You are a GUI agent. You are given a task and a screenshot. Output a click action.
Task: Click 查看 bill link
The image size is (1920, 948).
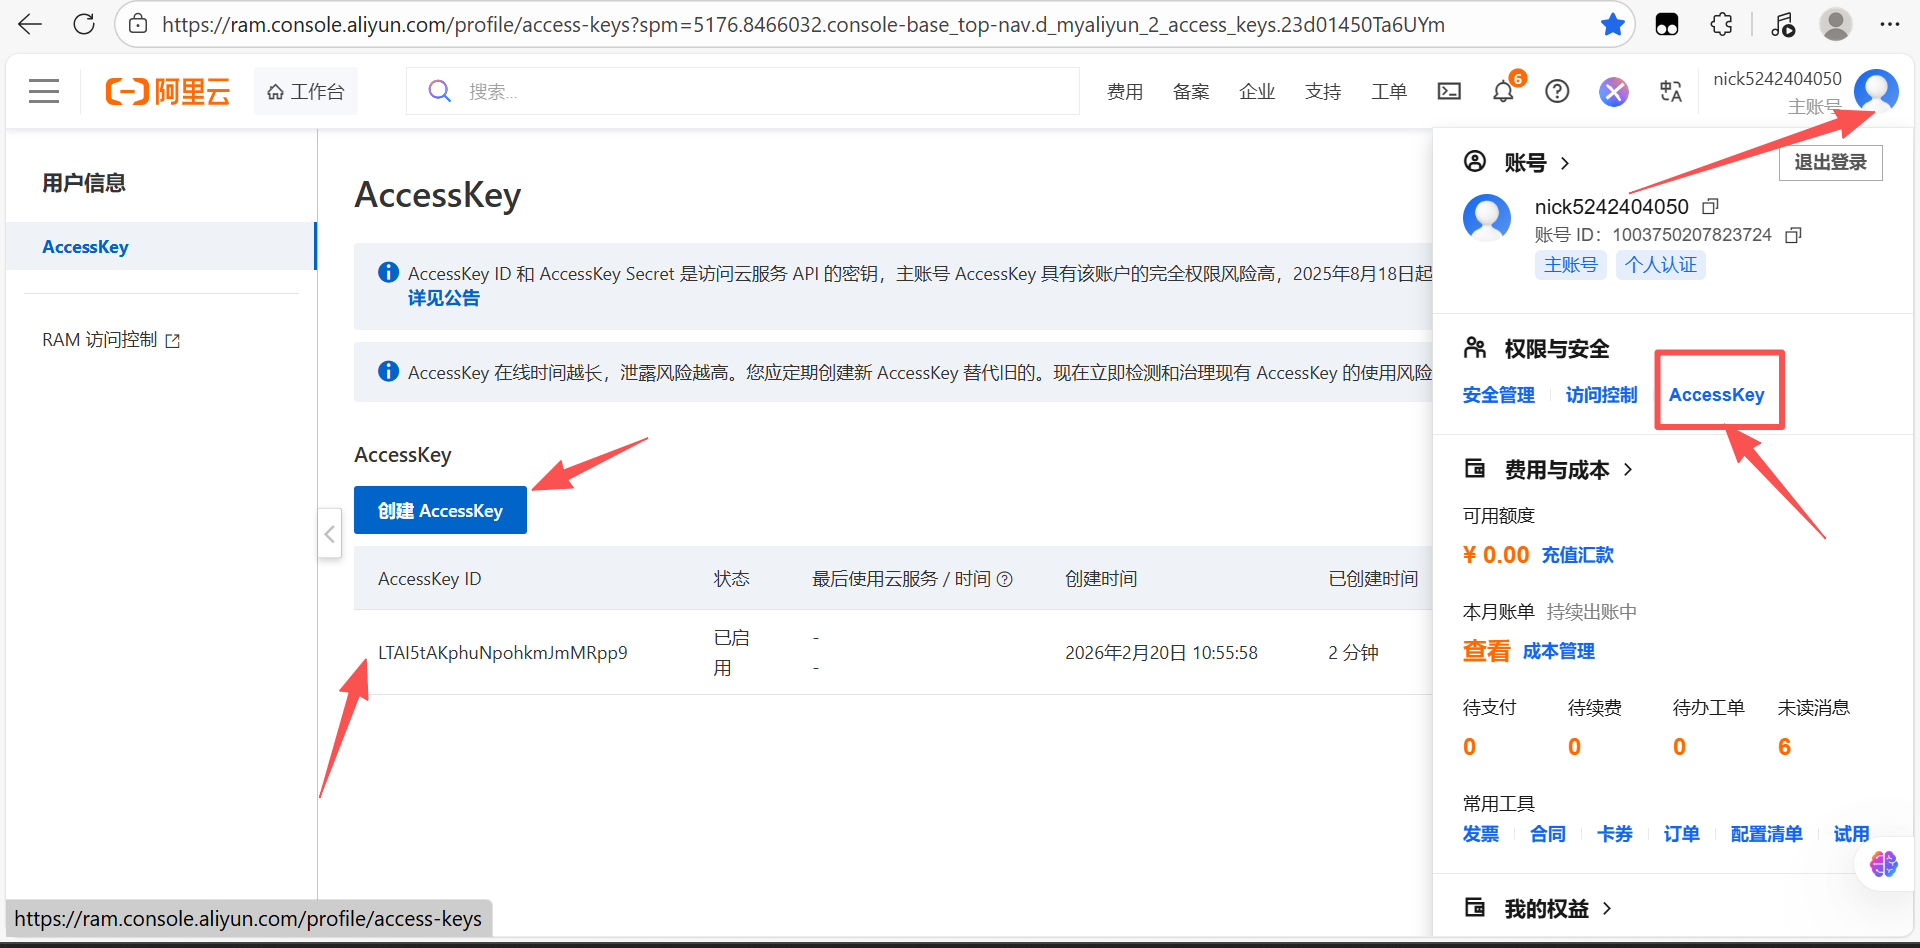coord(1486,651)
